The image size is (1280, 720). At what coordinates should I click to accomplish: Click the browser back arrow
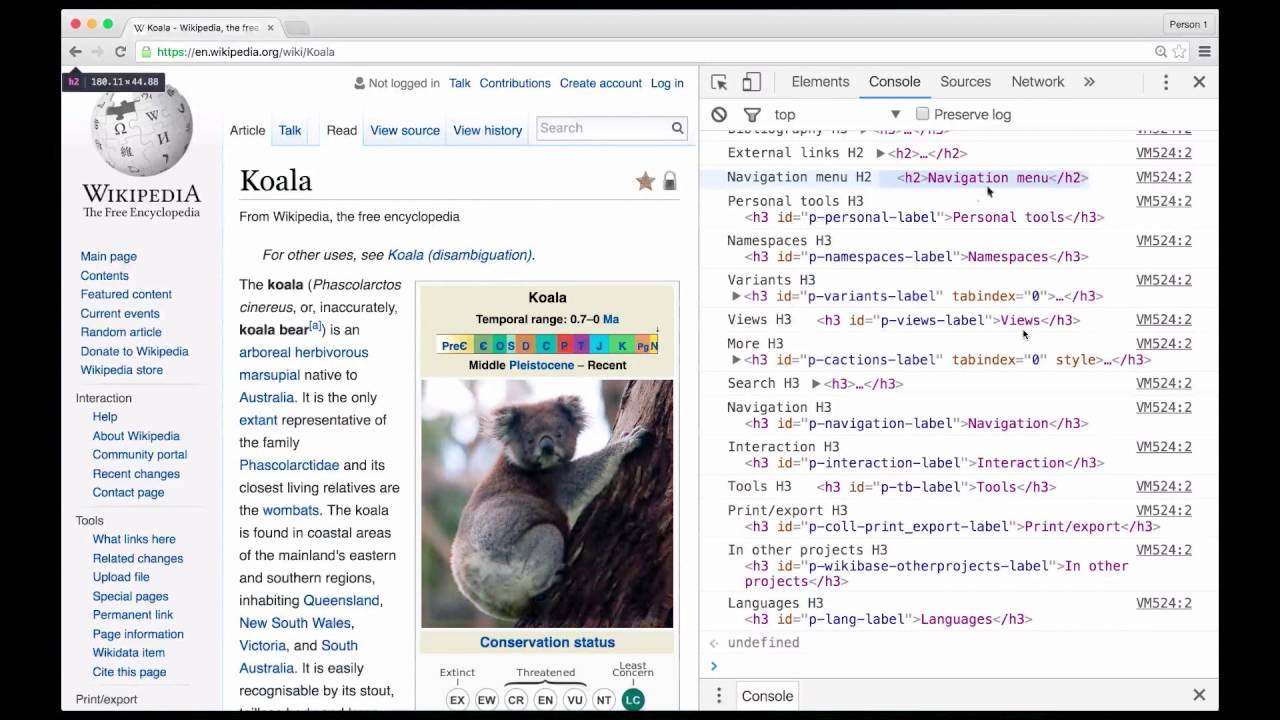coord(75,52)
